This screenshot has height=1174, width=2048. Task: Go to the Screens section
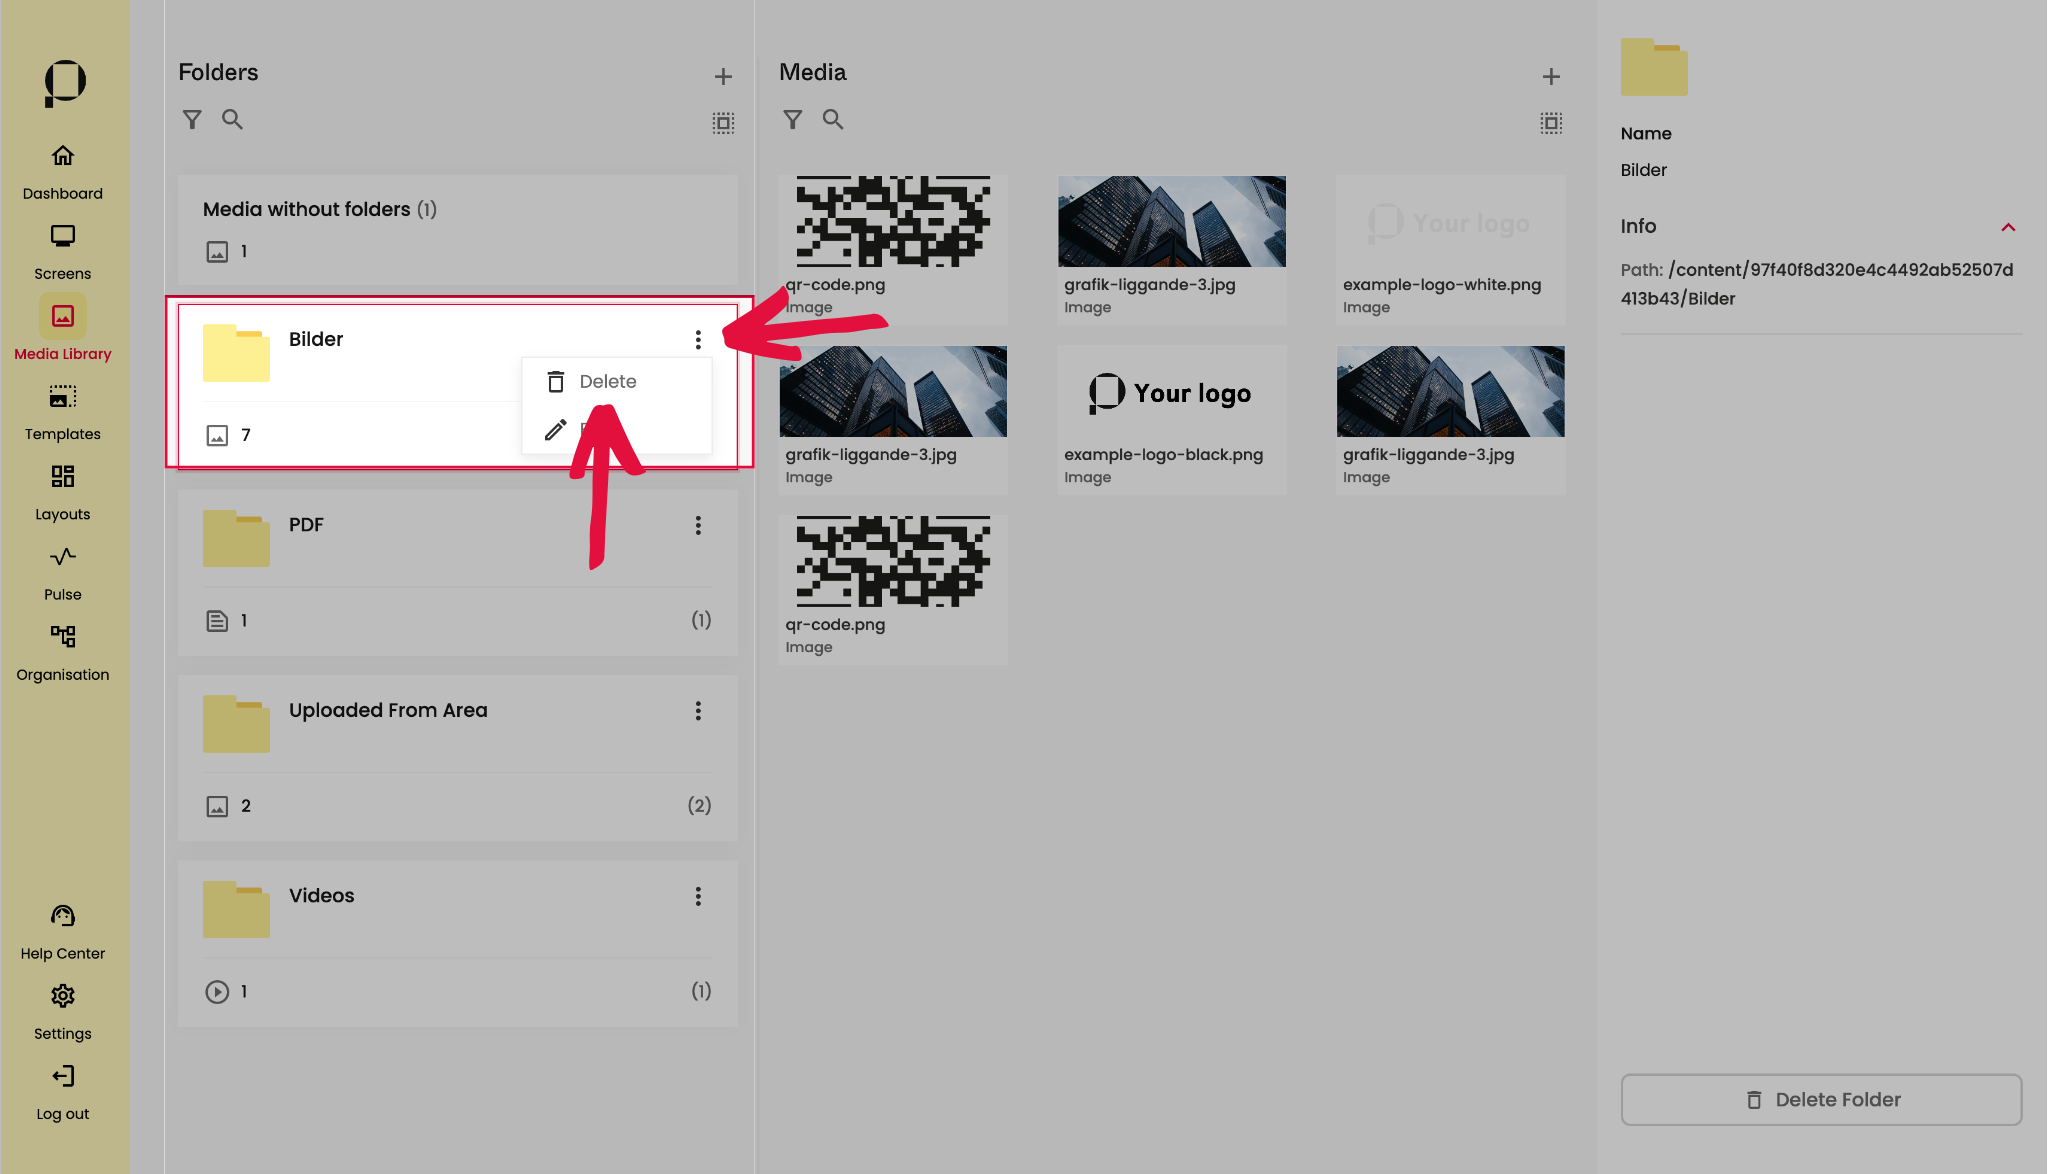pos(62,250)
